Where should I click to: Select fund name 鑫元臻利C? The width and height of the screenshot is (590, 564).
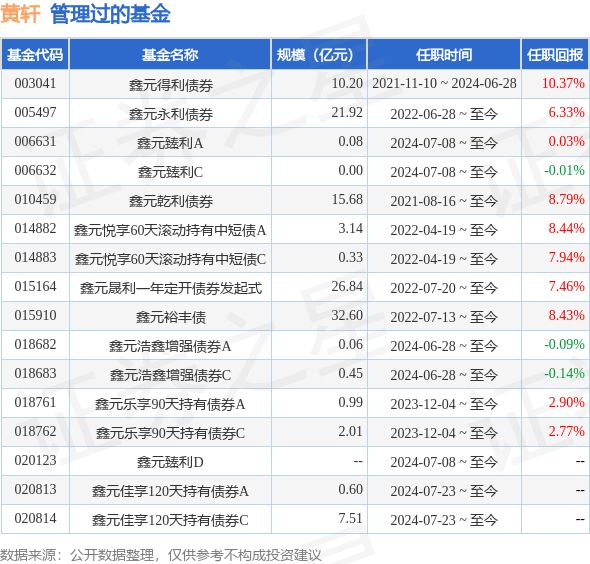[170, 172]
